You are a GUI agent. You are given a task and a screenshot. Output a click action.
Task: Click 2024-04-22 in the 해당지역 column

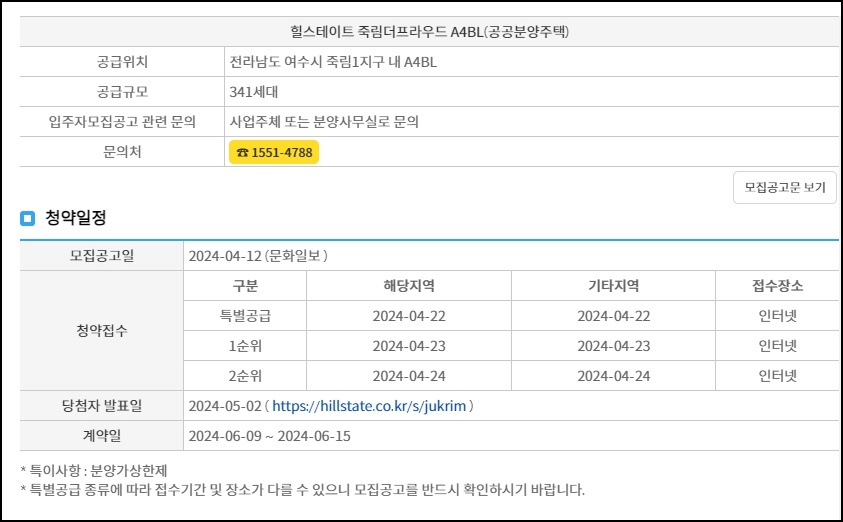point(409,316)
